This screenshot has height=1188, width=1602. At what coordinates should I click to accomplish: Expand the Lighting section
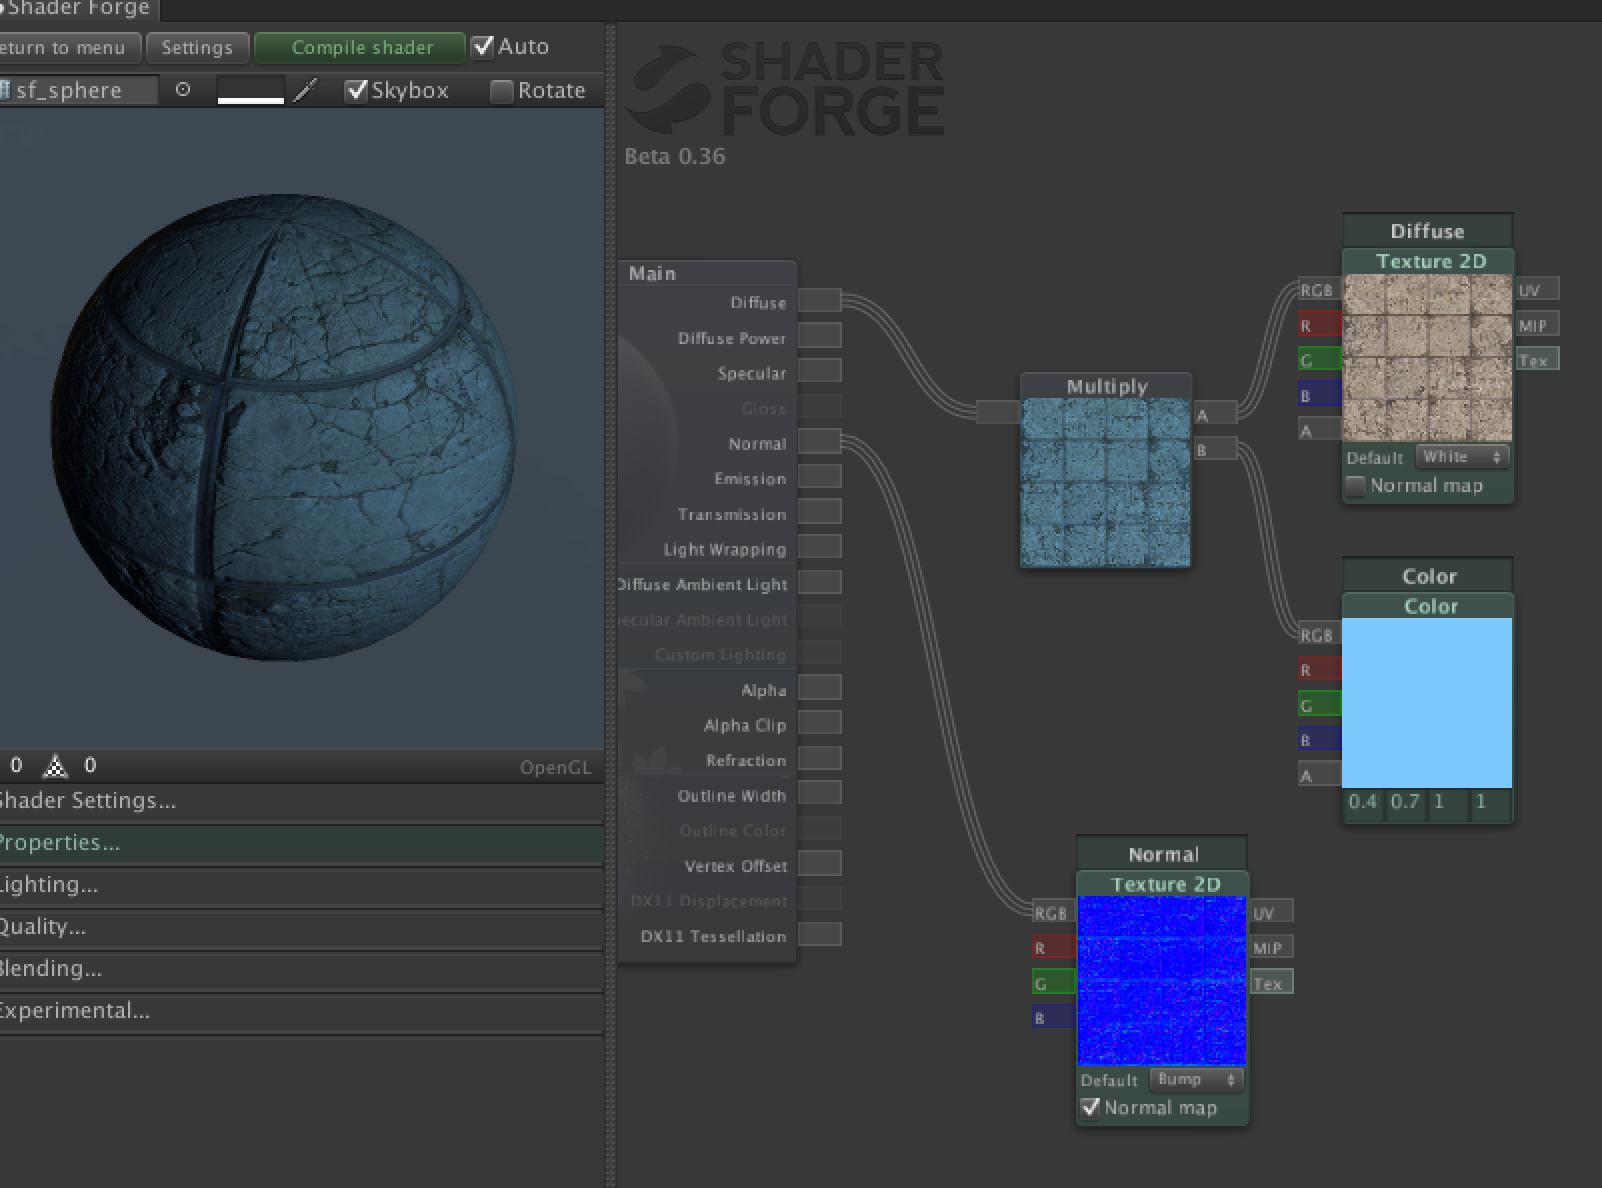pos(300,885)
